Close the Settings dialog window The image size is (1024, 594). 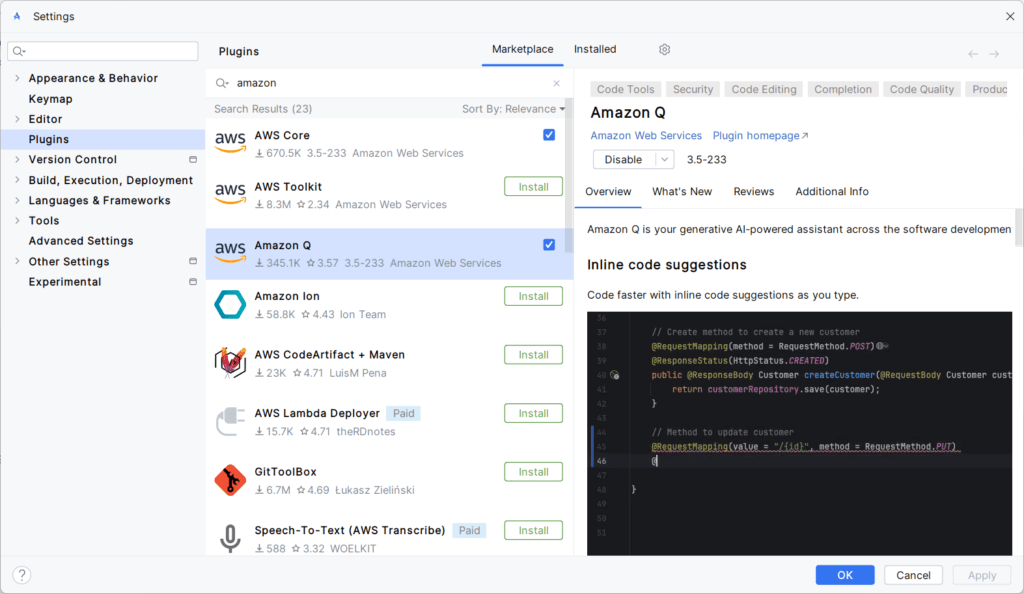click(x=1010, y=16)
